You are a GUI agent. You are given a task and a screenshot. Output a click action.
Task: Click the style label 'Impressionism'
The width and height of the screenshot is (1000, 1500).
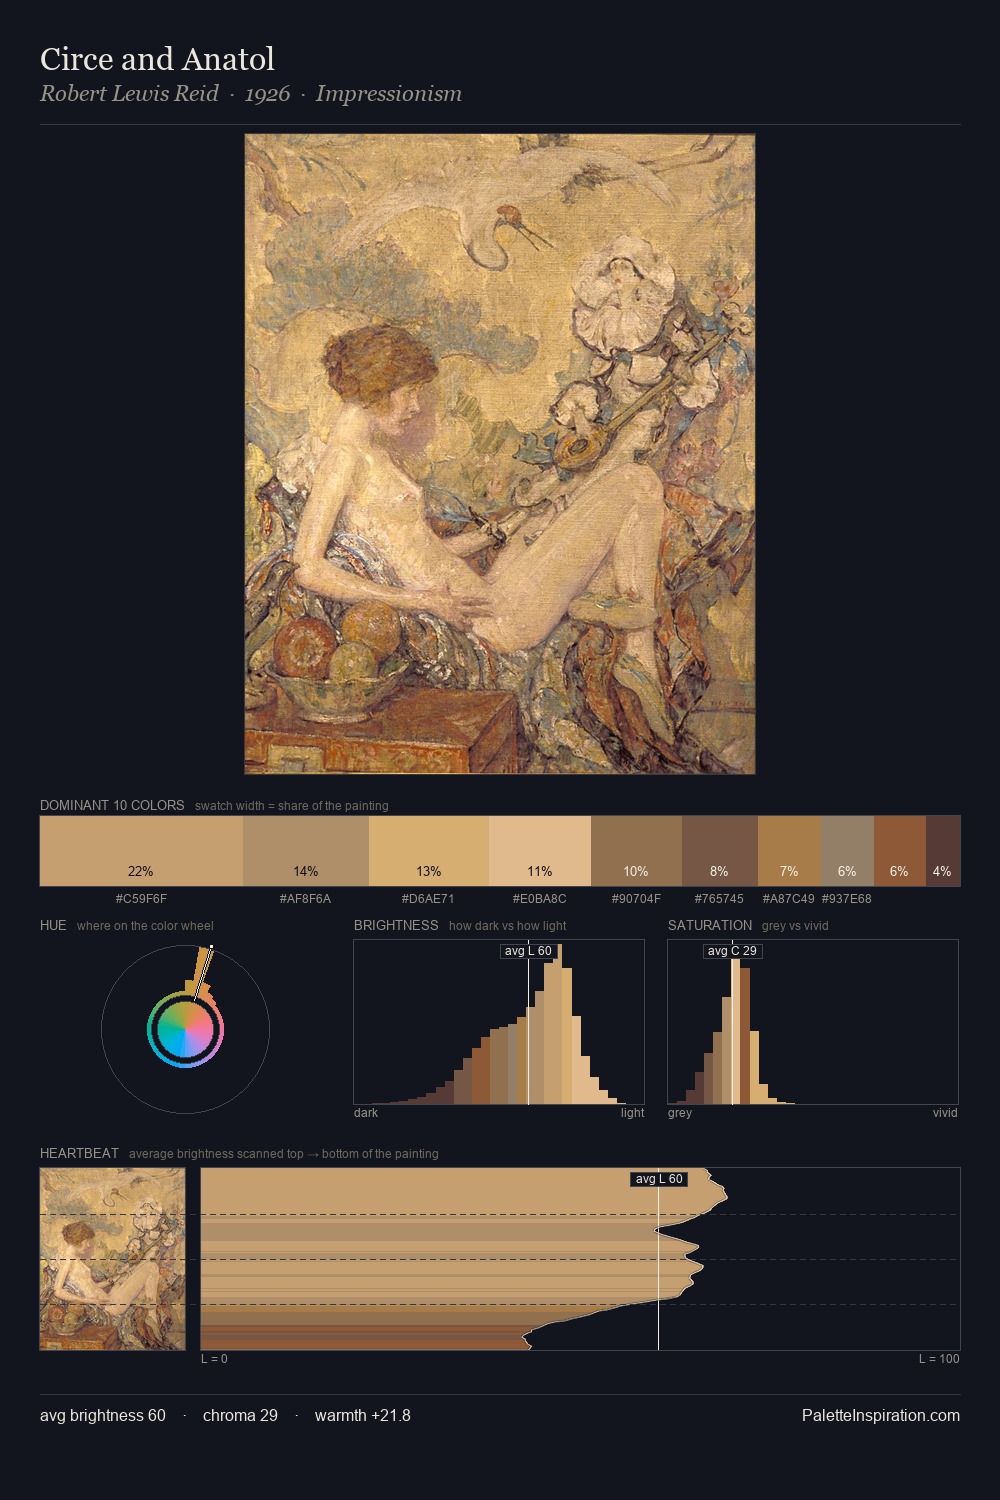point(388,94)
